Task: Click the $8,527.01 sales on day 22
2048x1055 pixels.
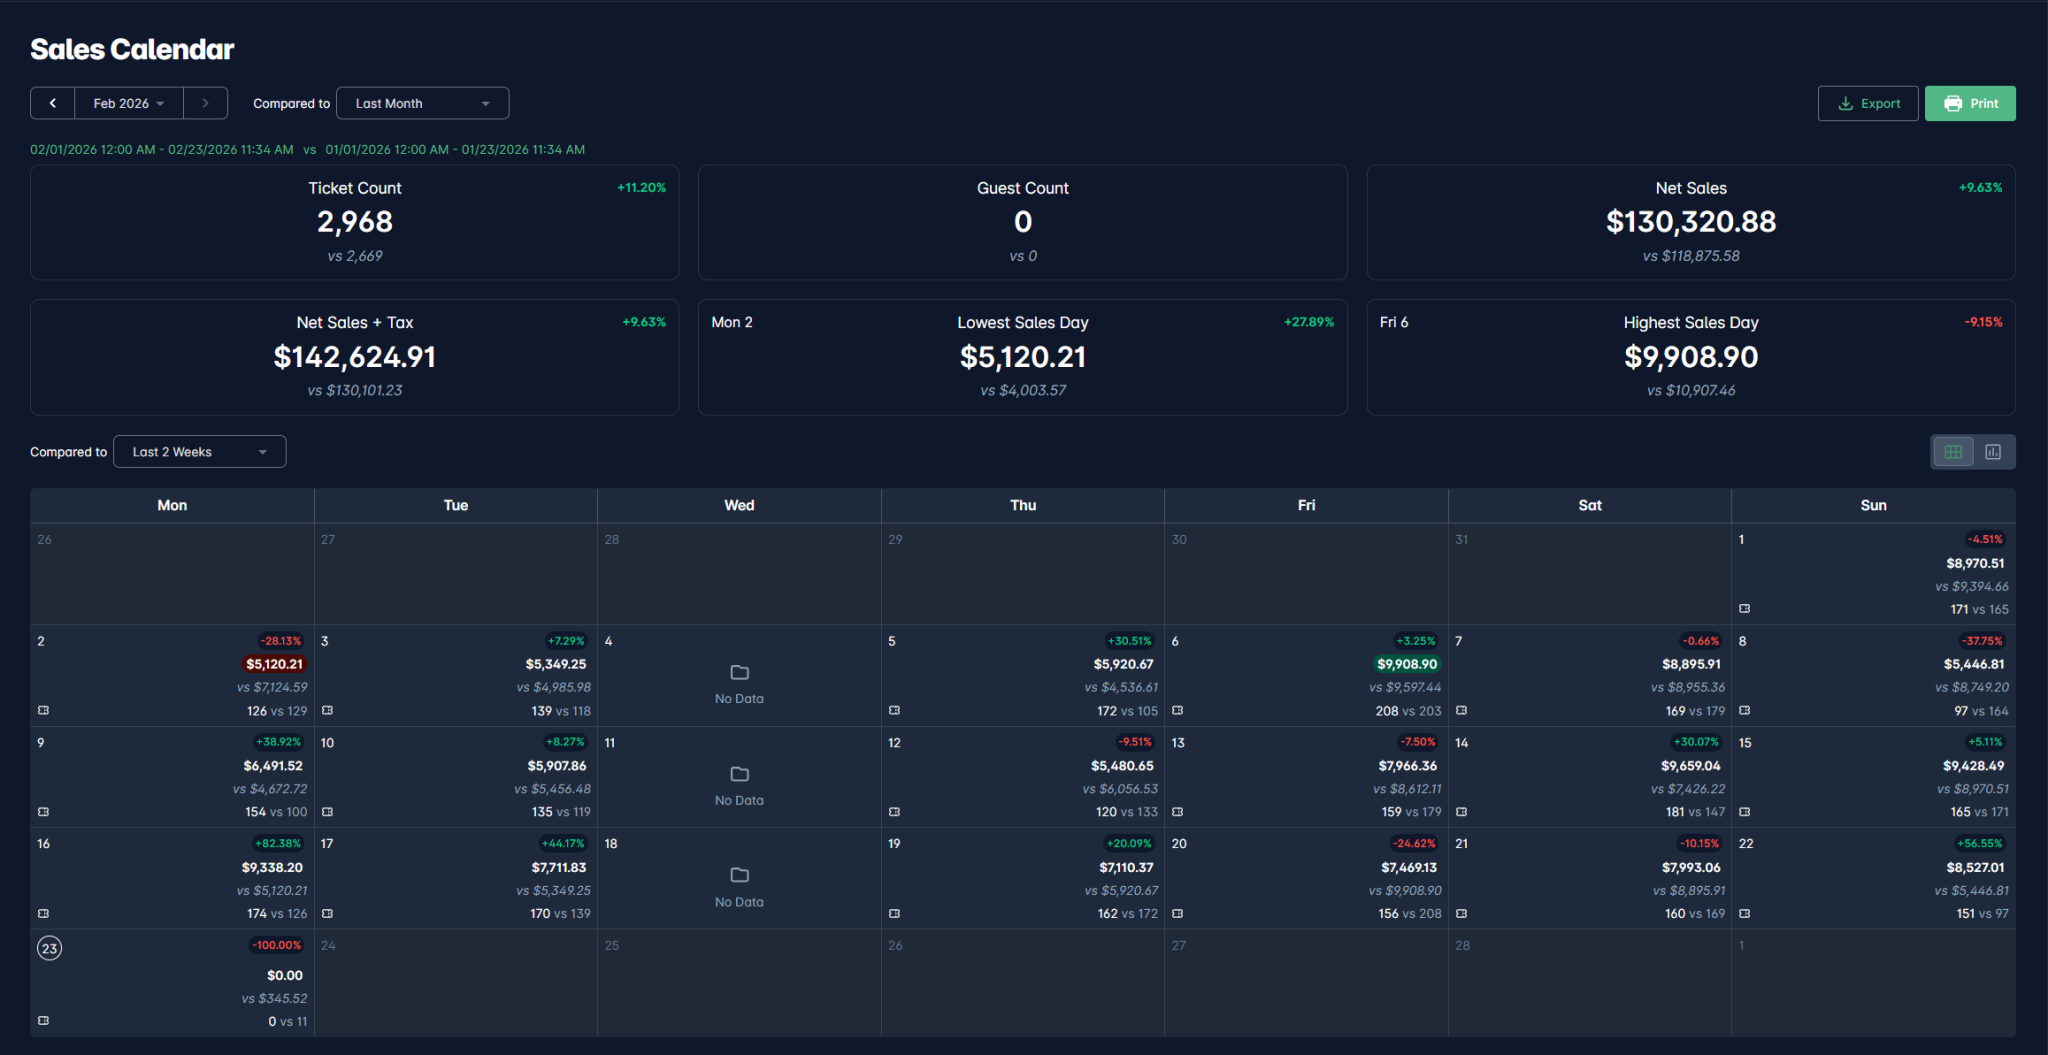Action: pos(1975,867)
